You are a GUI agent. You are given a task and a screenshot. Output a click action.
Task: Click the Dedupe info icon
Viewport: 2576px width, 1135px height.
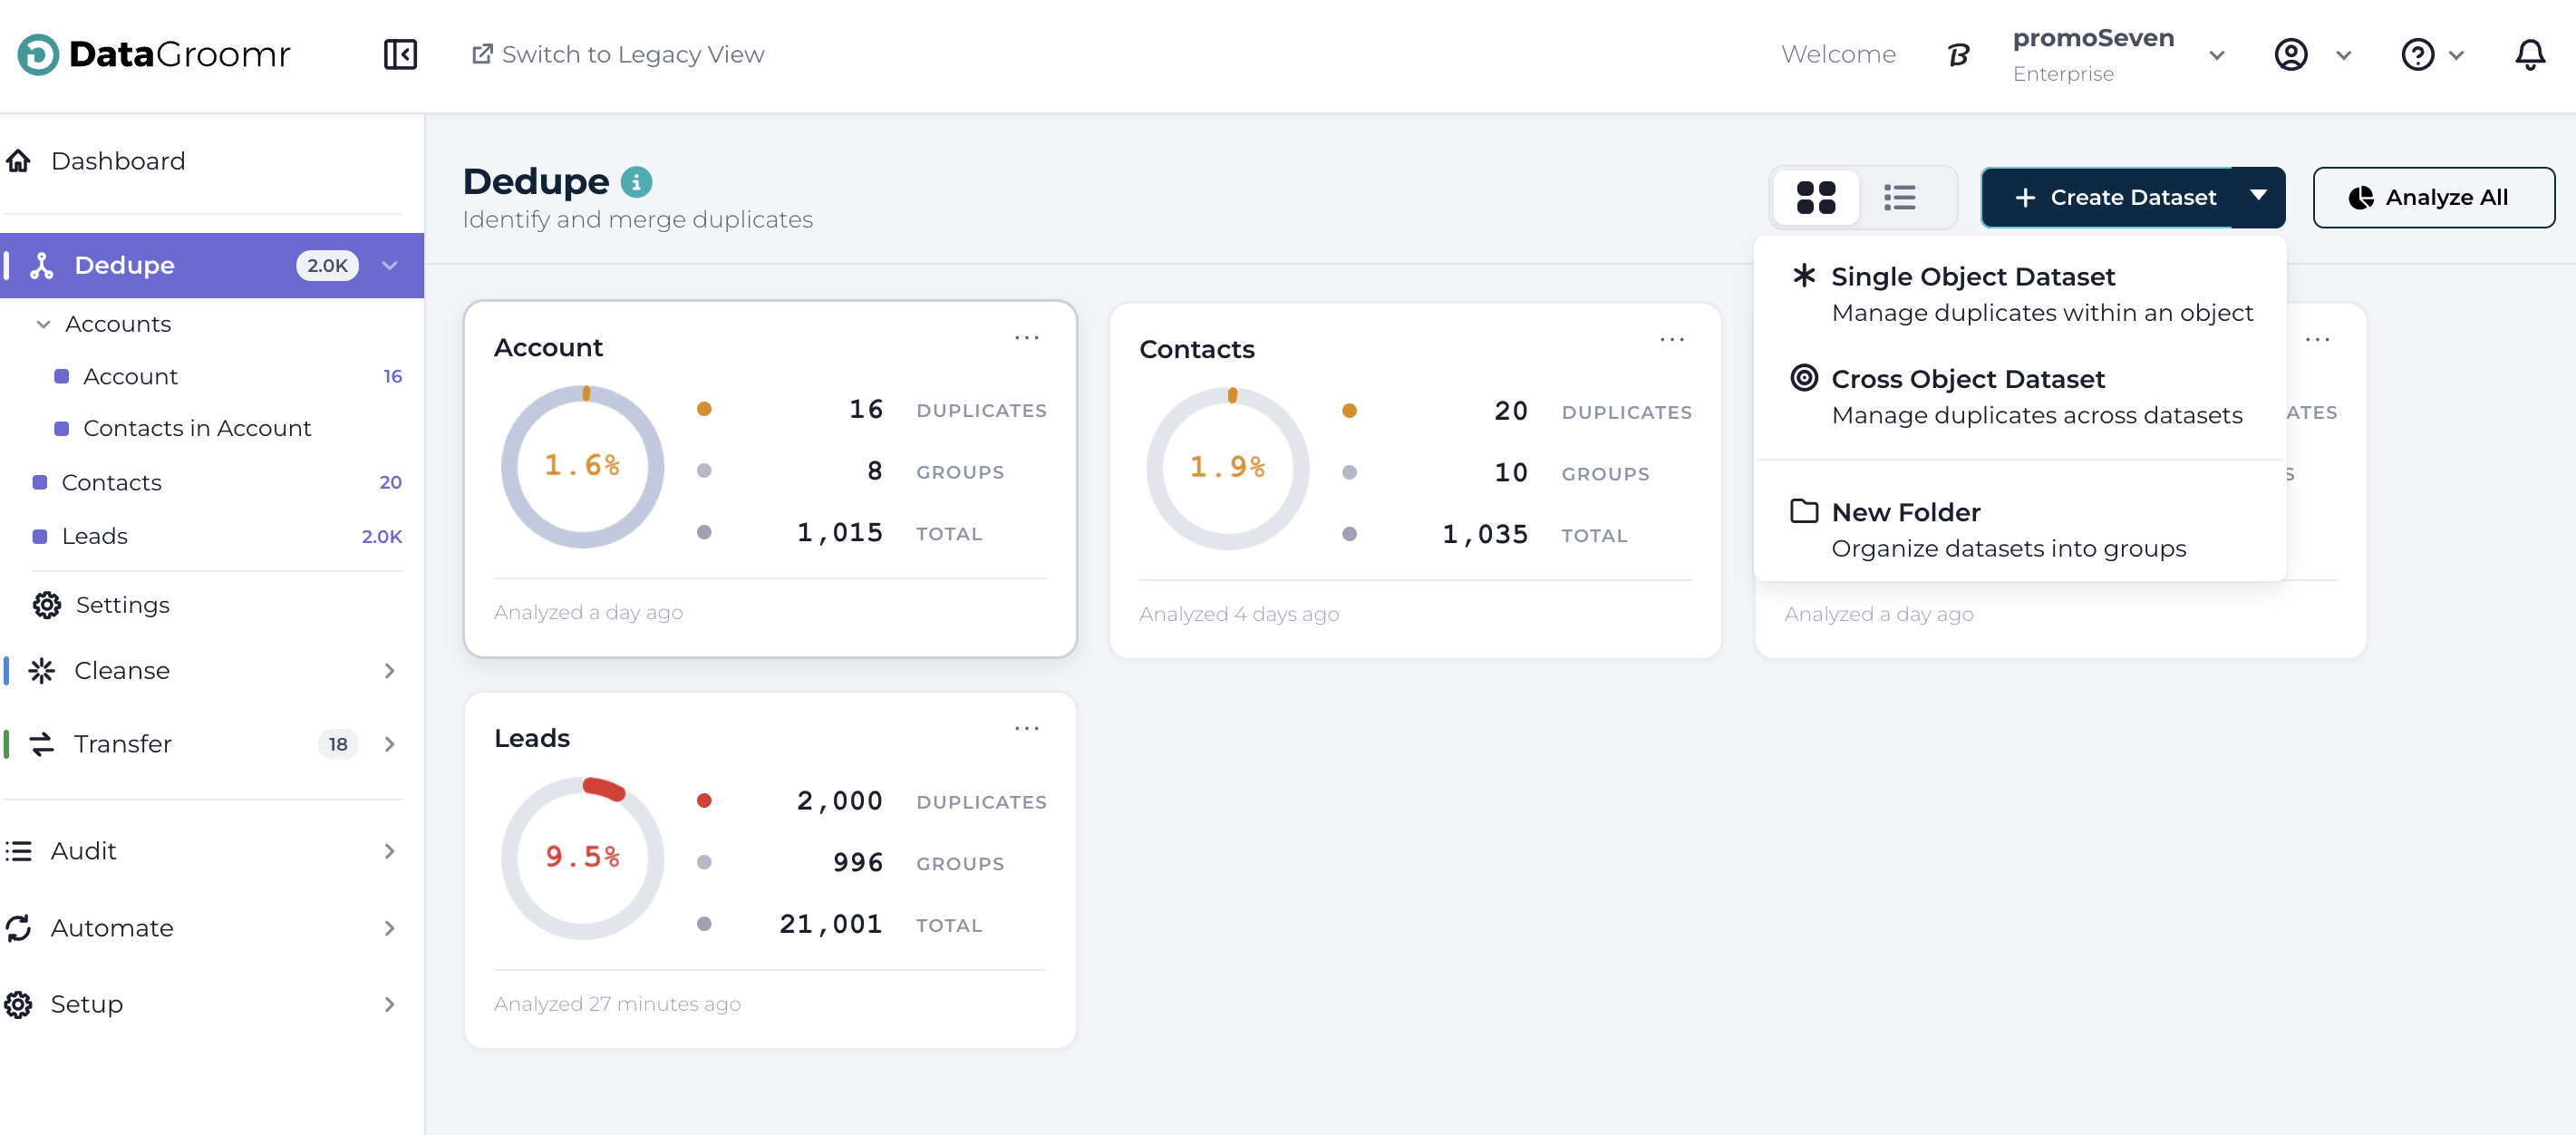pos(637,182)
